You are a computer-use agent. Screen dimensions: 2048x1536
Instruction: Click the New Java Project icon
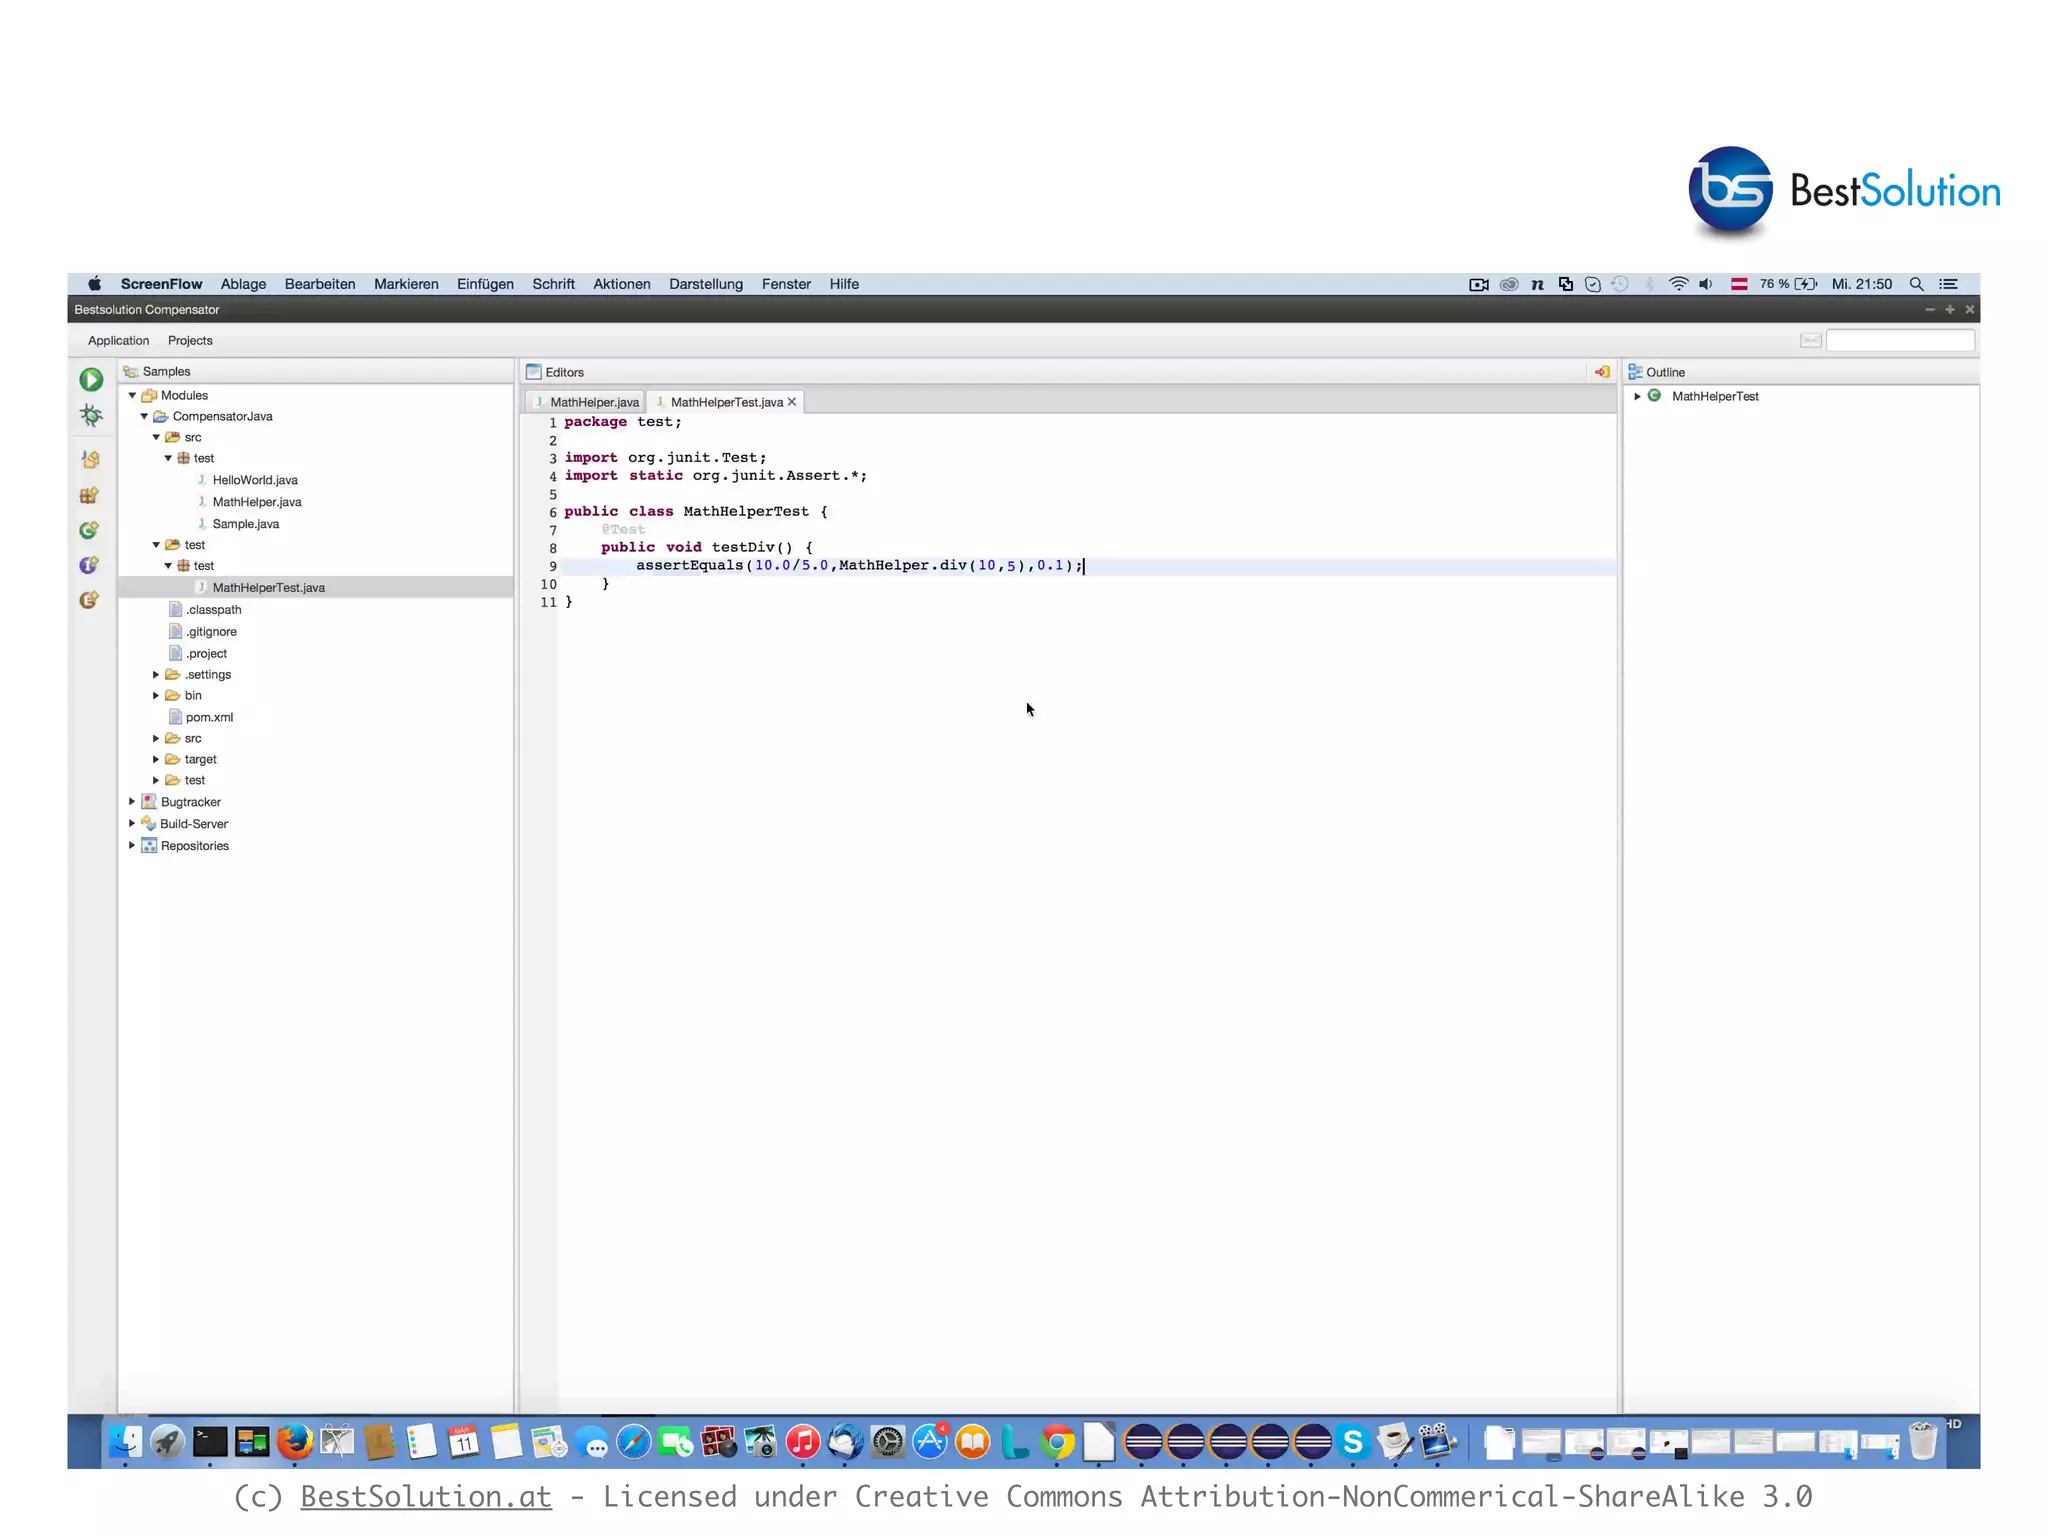(x=90, y=459)
